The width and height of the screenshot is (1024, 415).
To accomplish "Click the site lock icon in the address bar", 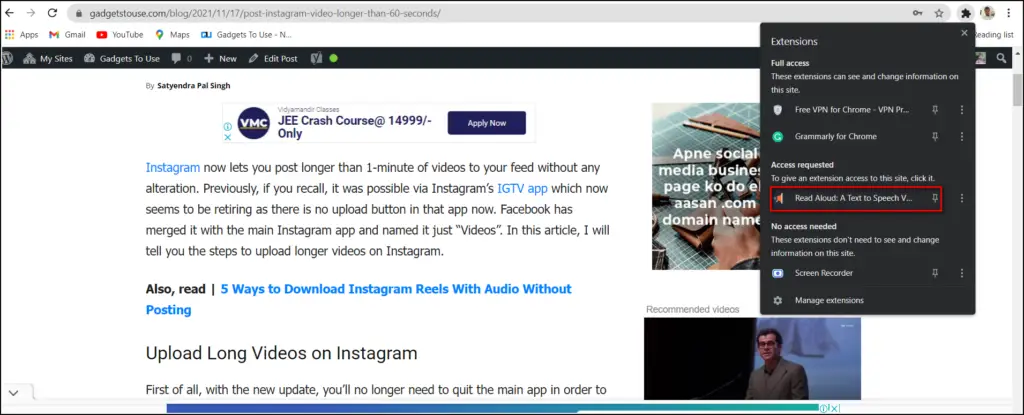I will tap(78, 13).
